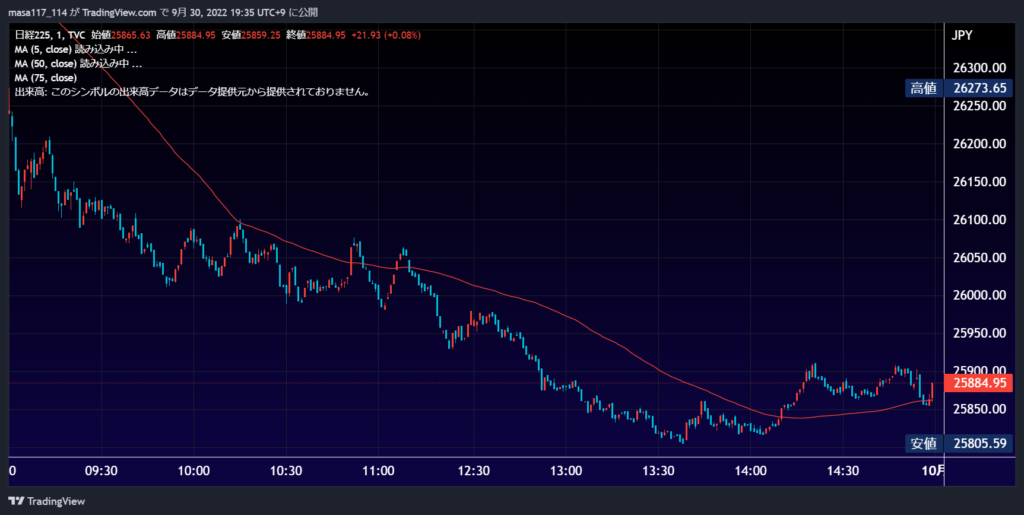Click the 出来高 volume data notice
This screenshot has height=515, width=1024.
tap(193, 92)
